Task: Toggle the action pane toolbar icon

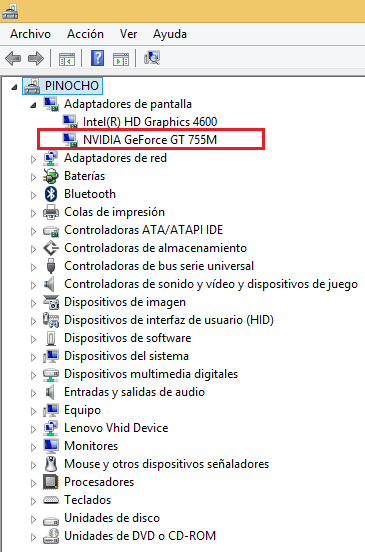Action: (121, 59)
